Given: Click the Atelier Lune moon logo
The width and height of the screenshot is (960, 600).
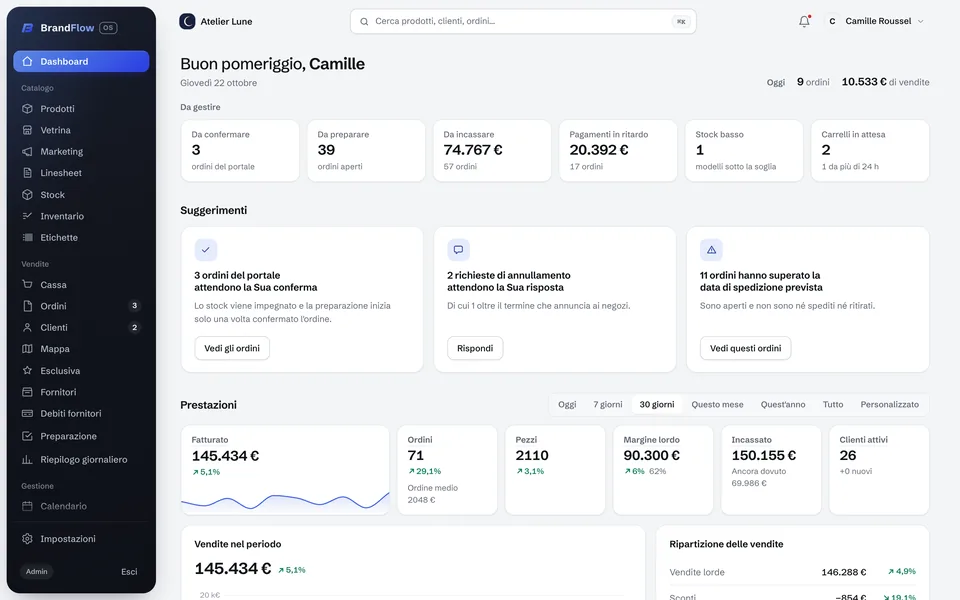Looking at the screenshot, I should tap(187, 21).
